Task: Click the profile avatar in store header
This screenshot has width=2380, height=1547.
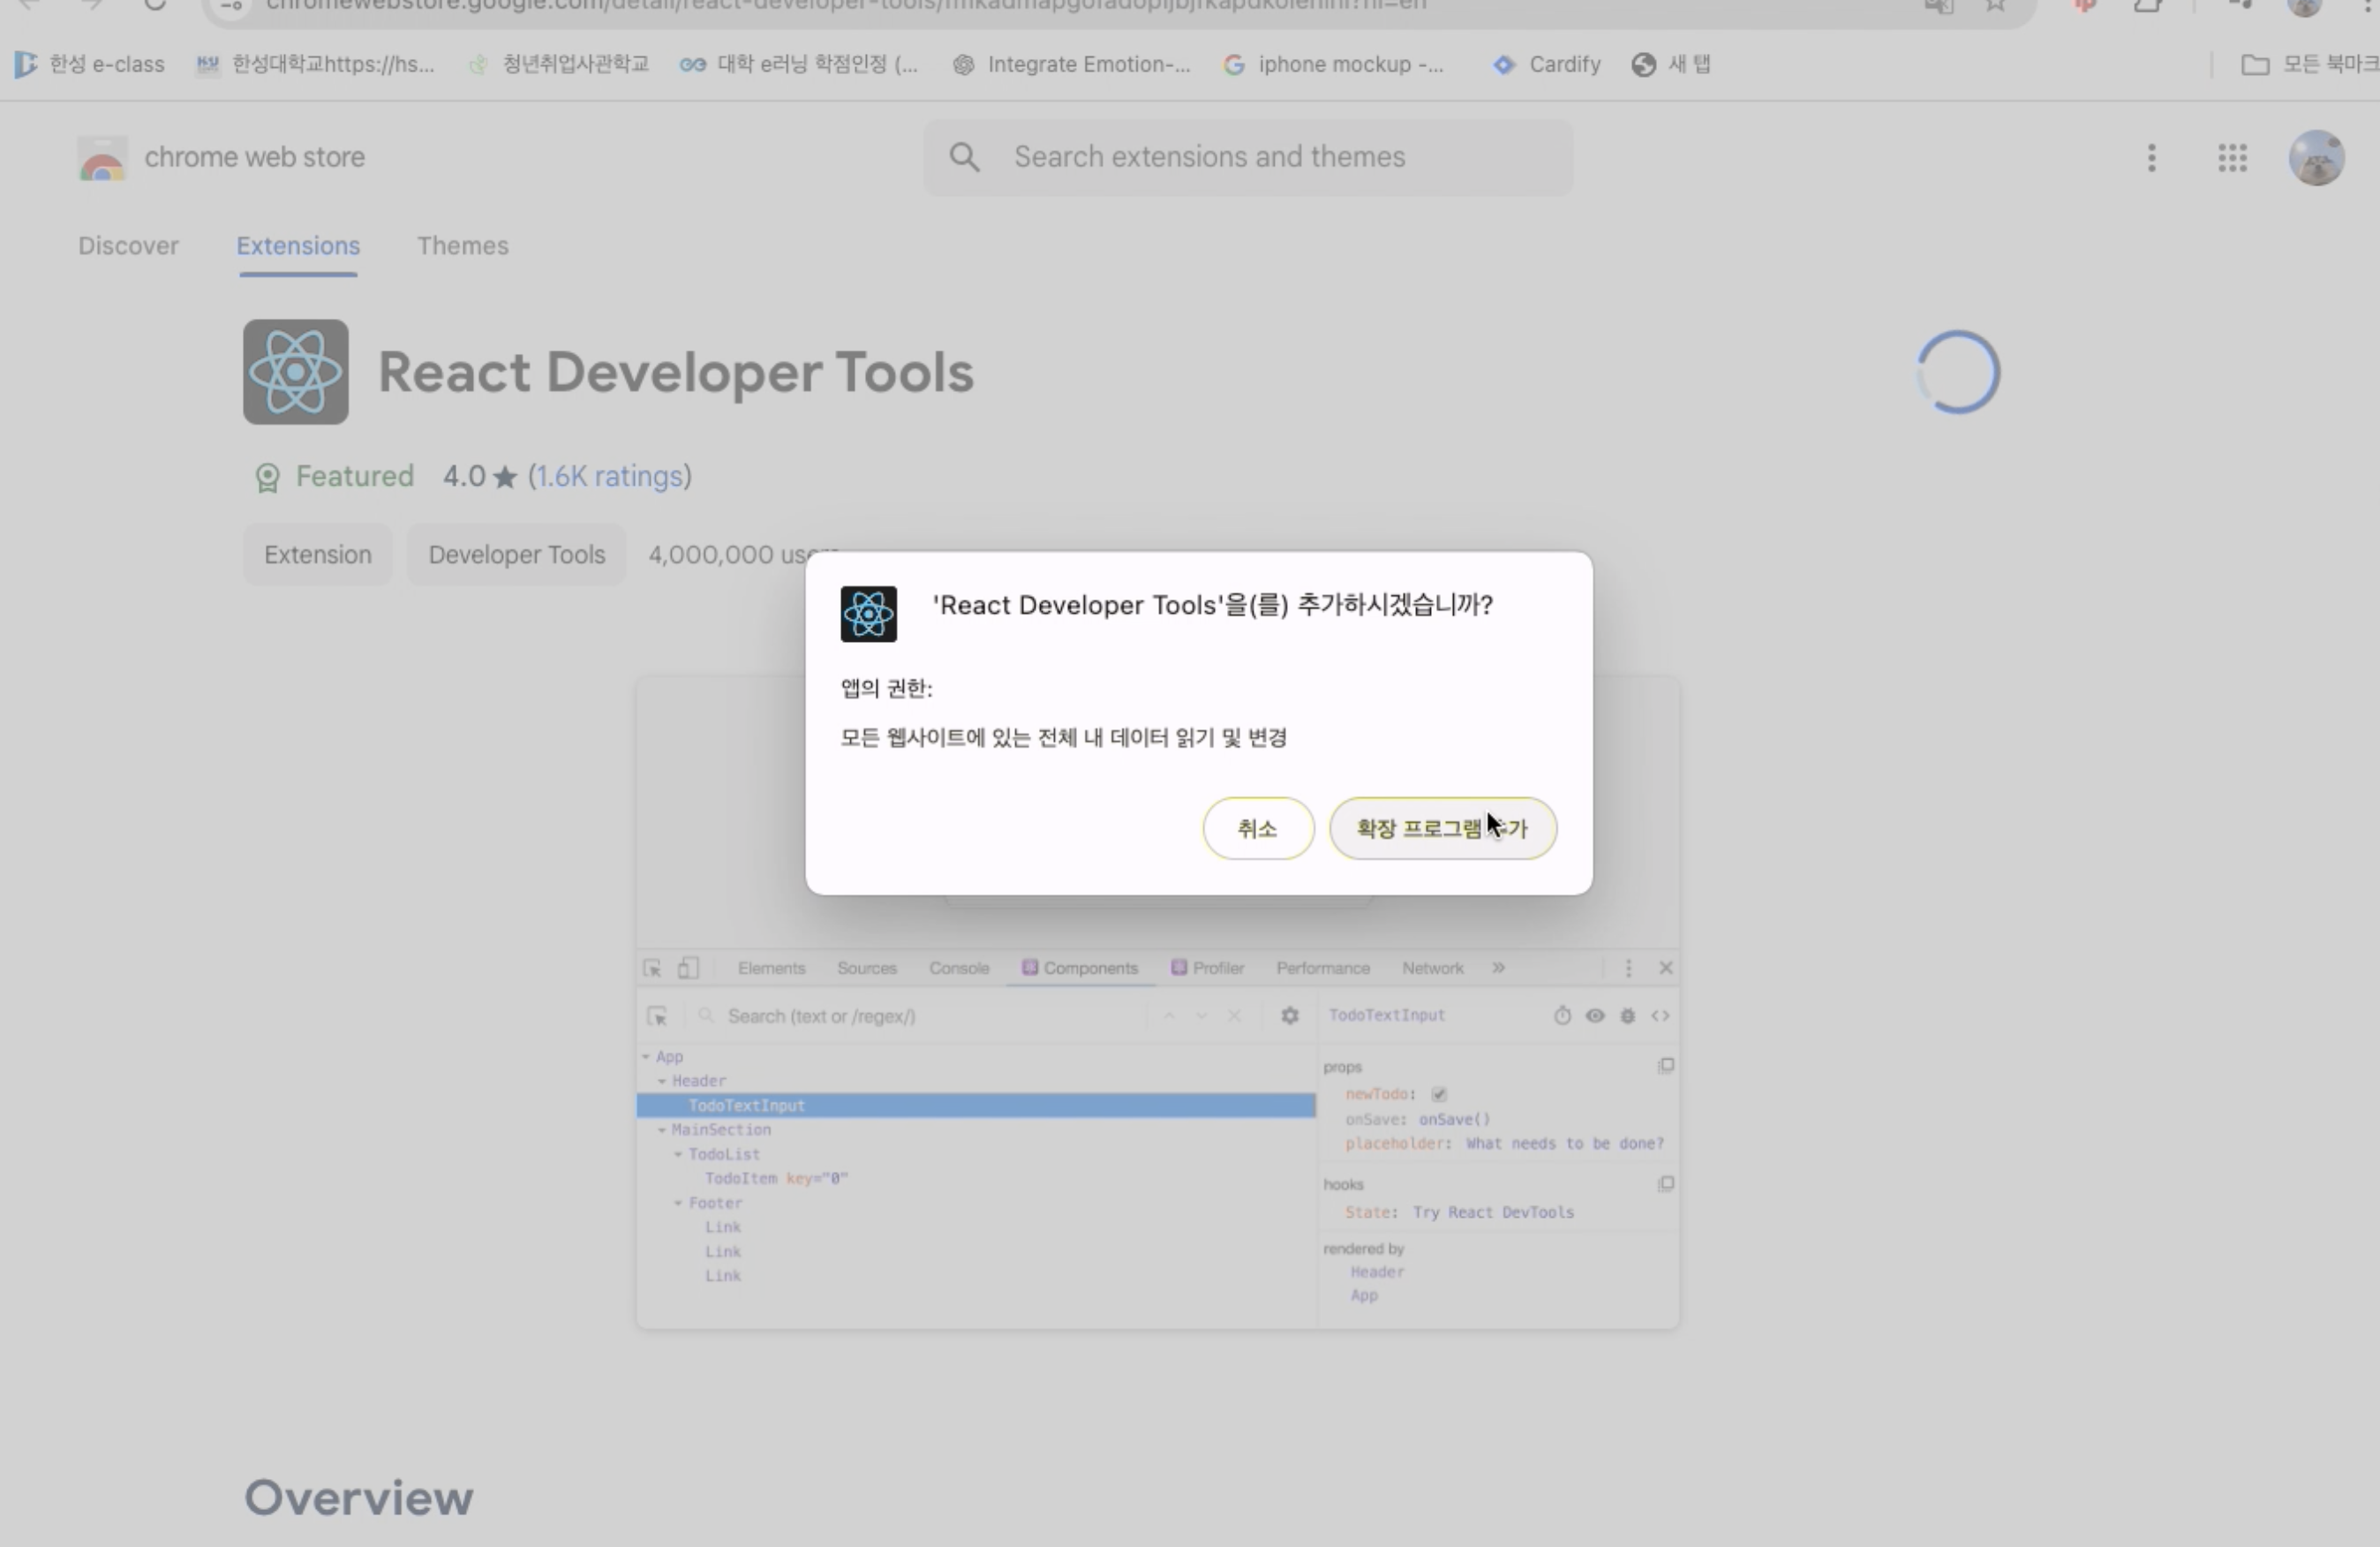Action: tap(2316, 158)
